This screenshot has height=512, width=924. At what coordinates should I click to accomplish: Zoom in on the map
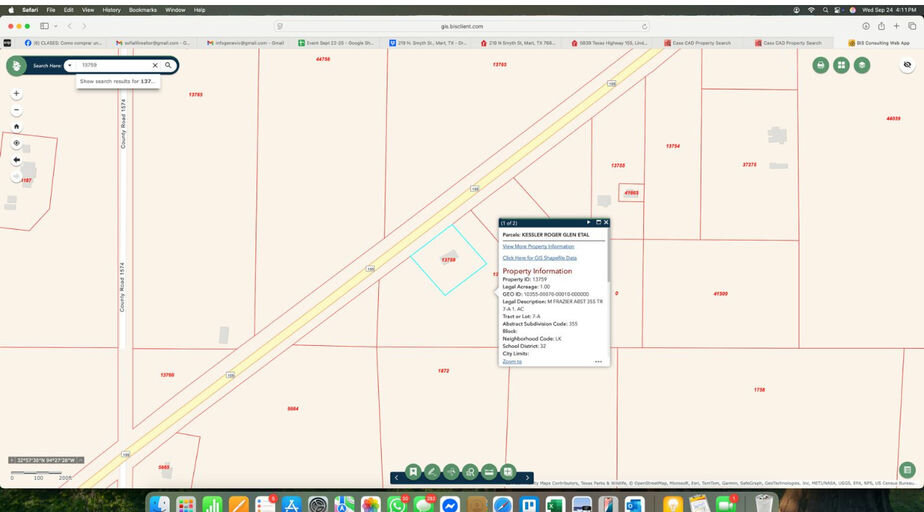point(16,94)
